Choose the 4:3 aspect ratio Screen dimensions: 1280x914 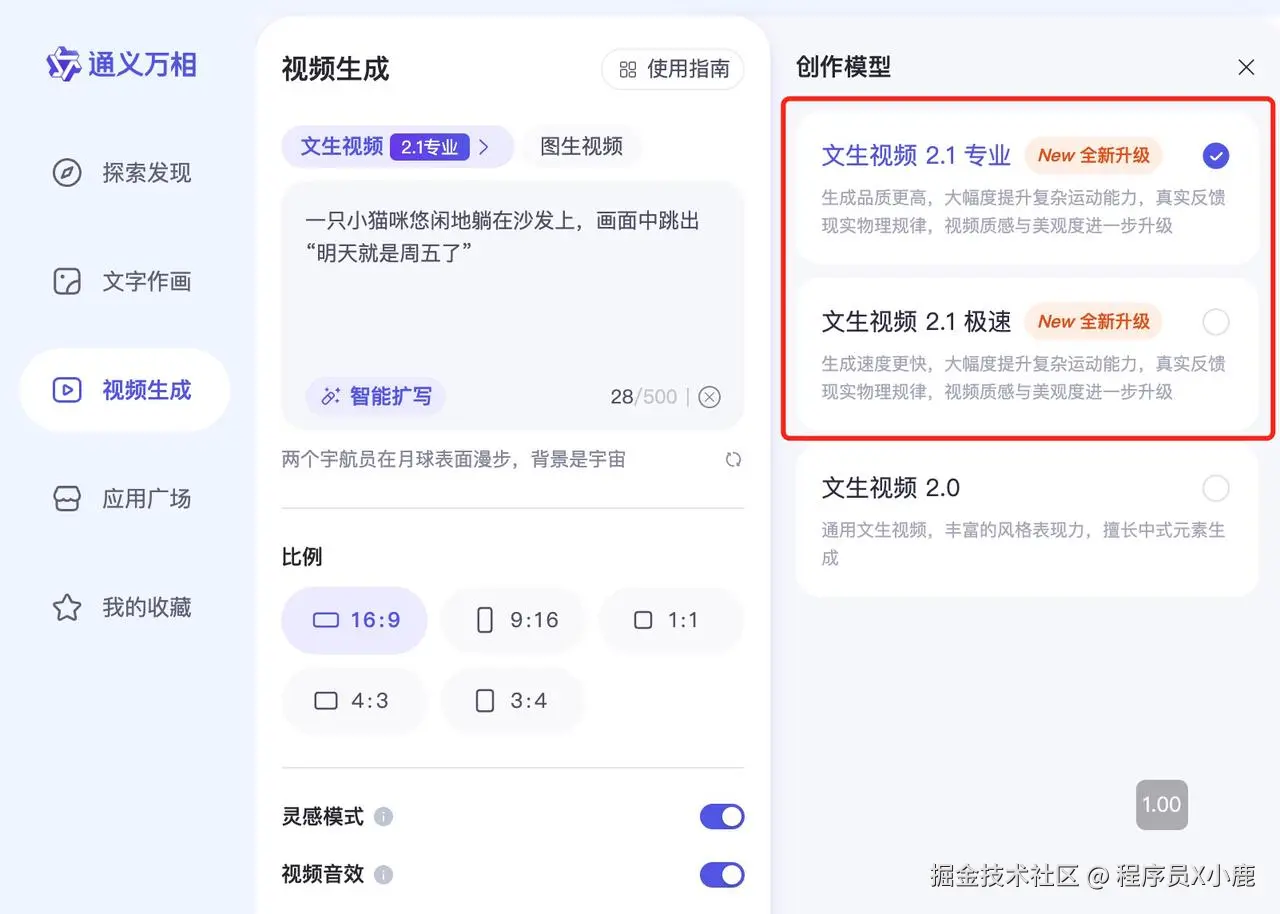click(x=355, y=701)
